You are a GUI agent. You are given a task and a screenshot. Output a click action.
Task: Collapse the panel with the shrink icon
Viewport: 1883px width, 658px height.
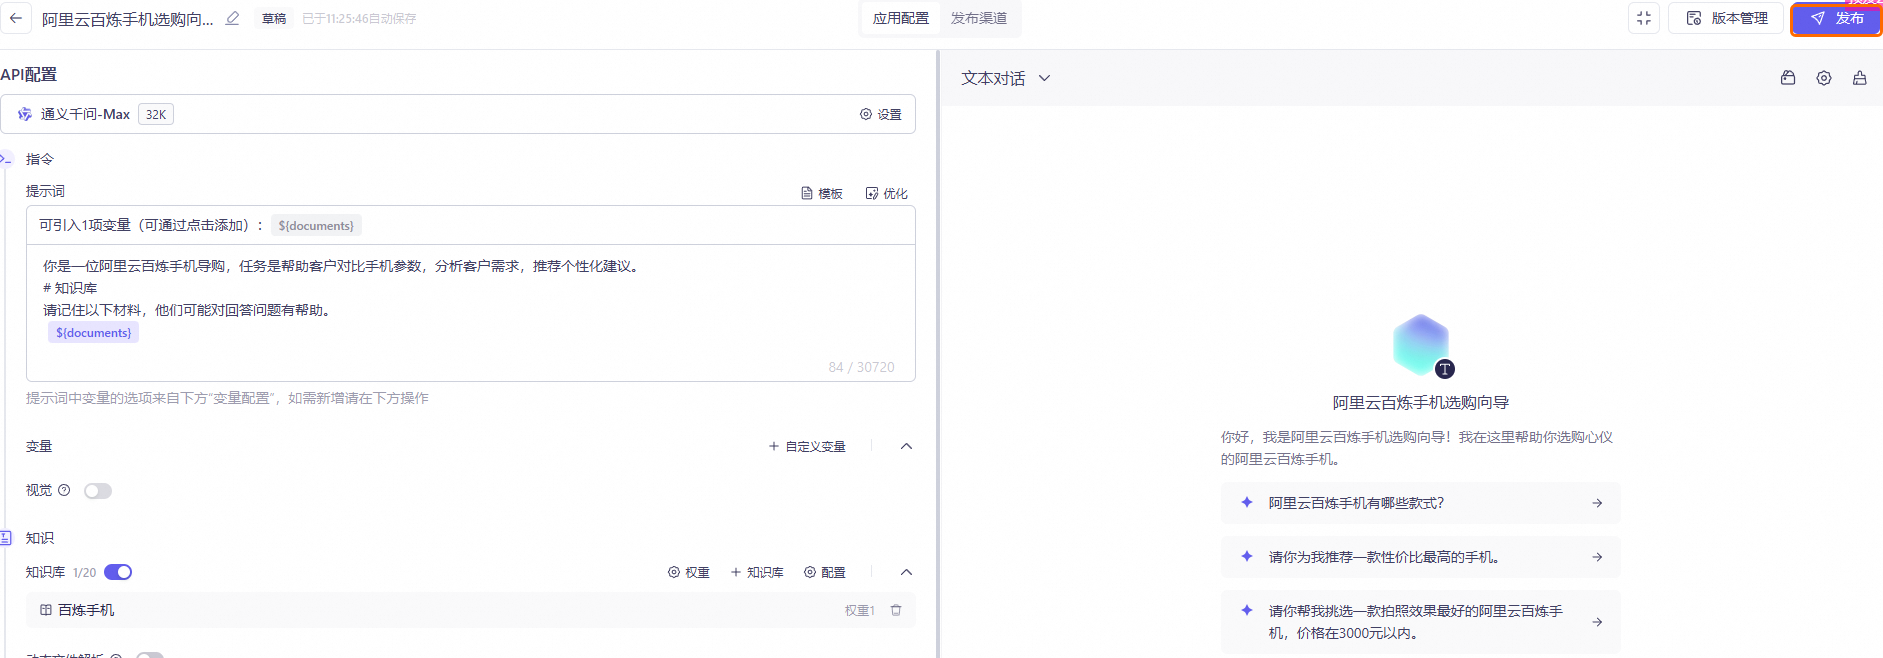point(1644,18)
